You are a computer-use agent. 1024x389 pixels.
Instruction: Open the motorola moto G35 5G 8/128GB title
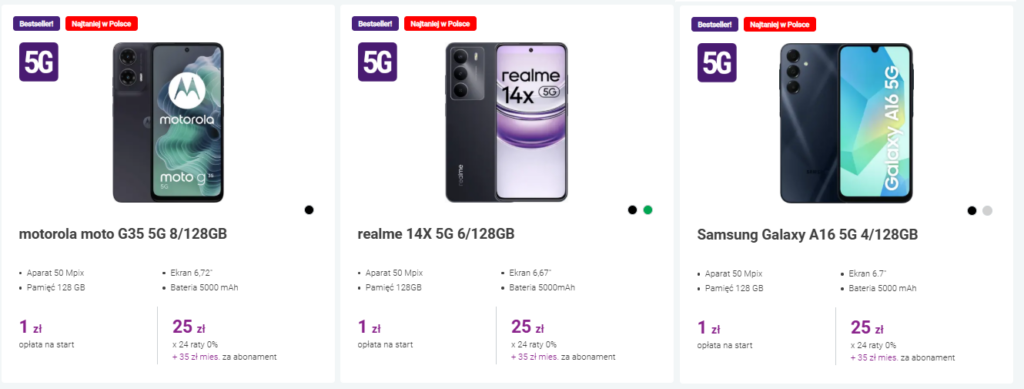123,234
